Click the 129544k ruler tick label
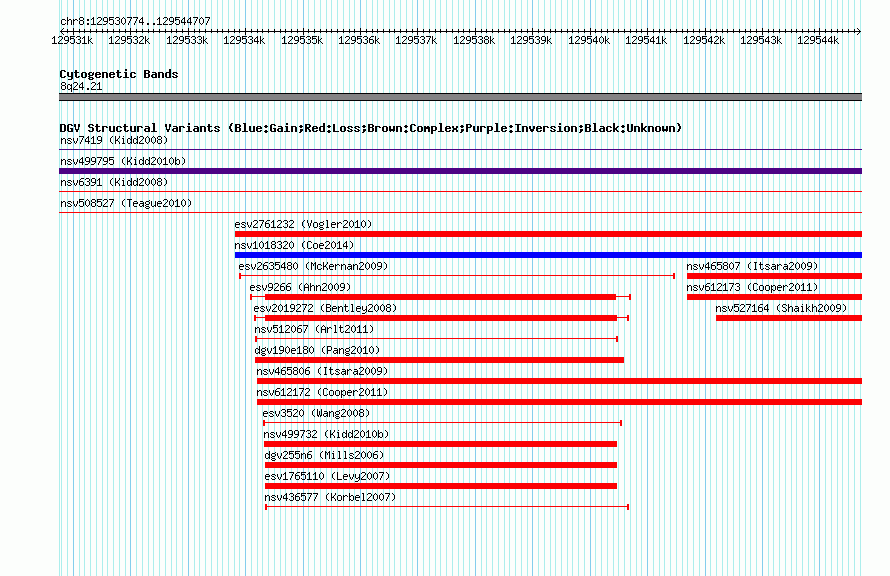Screen dimensions: 890x576 pyautogui.click(x=818, y=40)
